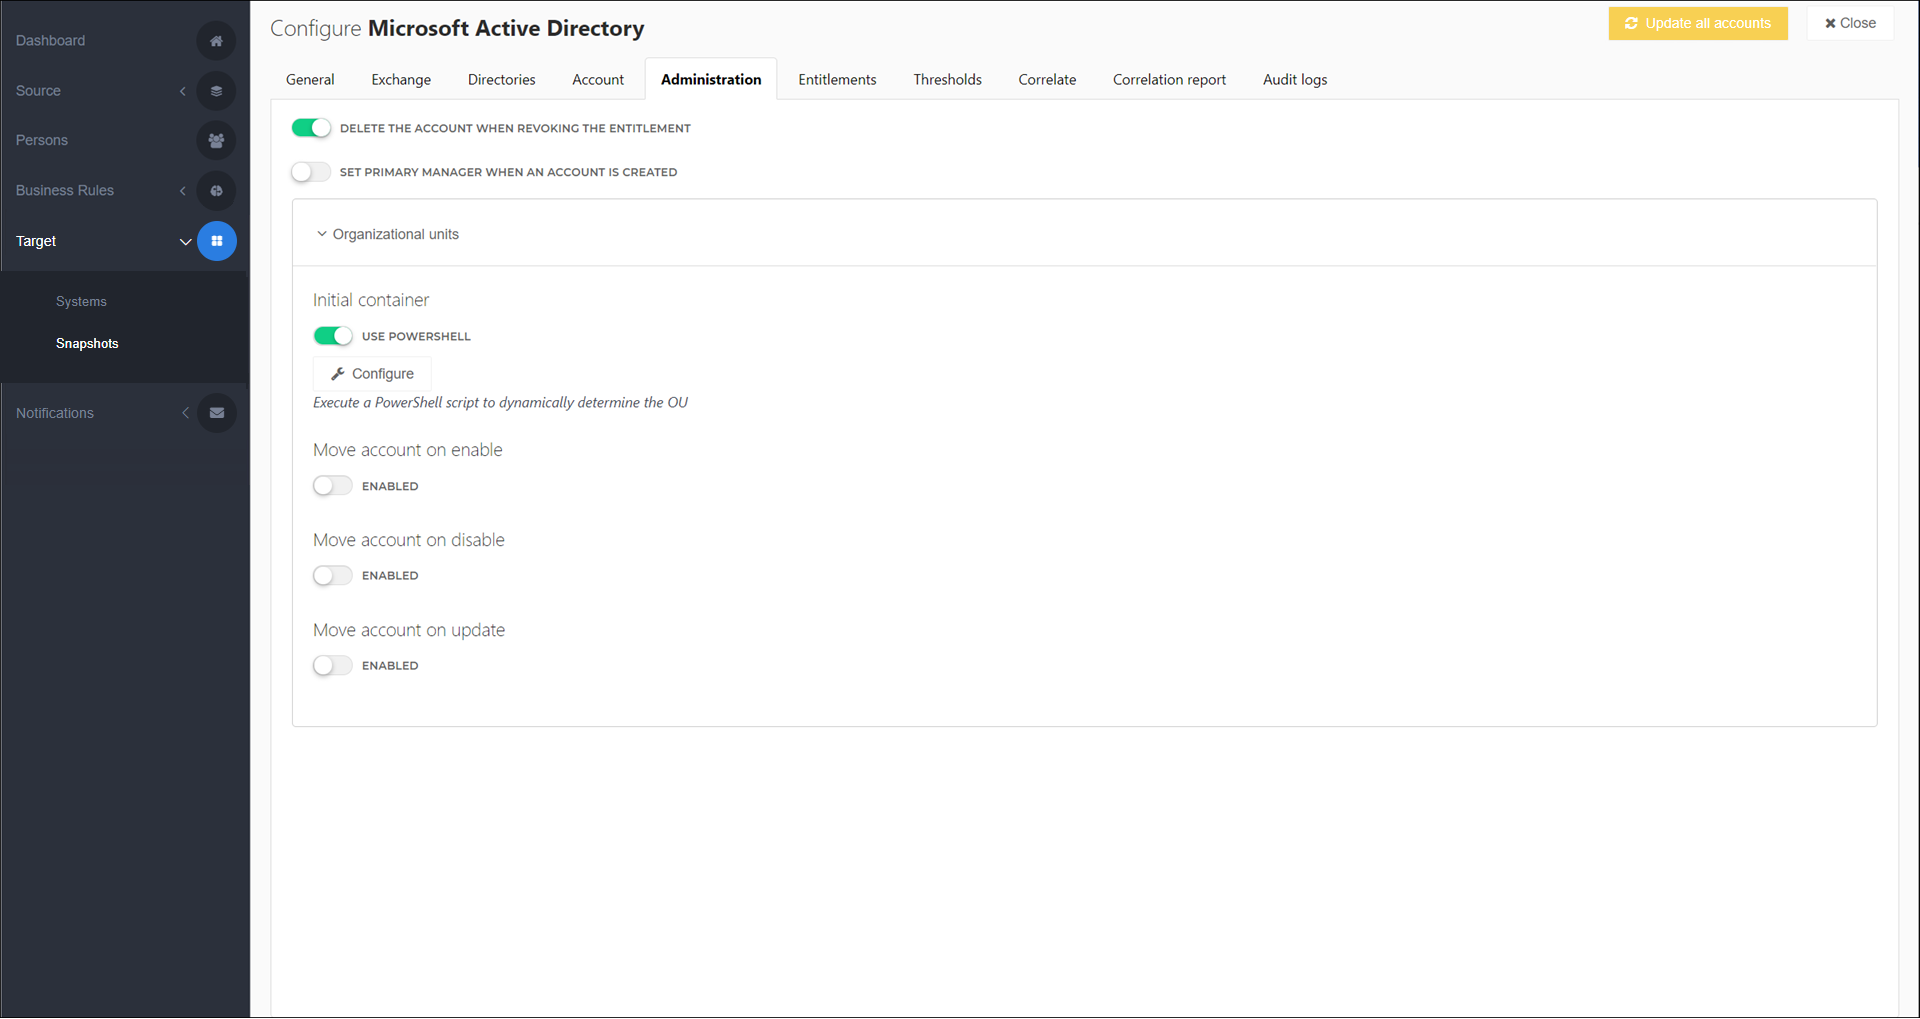Go to Dashboard in sidebar
Image resolution: width=1920 pixels, height=1019 pixels.
tap(50, 41)
